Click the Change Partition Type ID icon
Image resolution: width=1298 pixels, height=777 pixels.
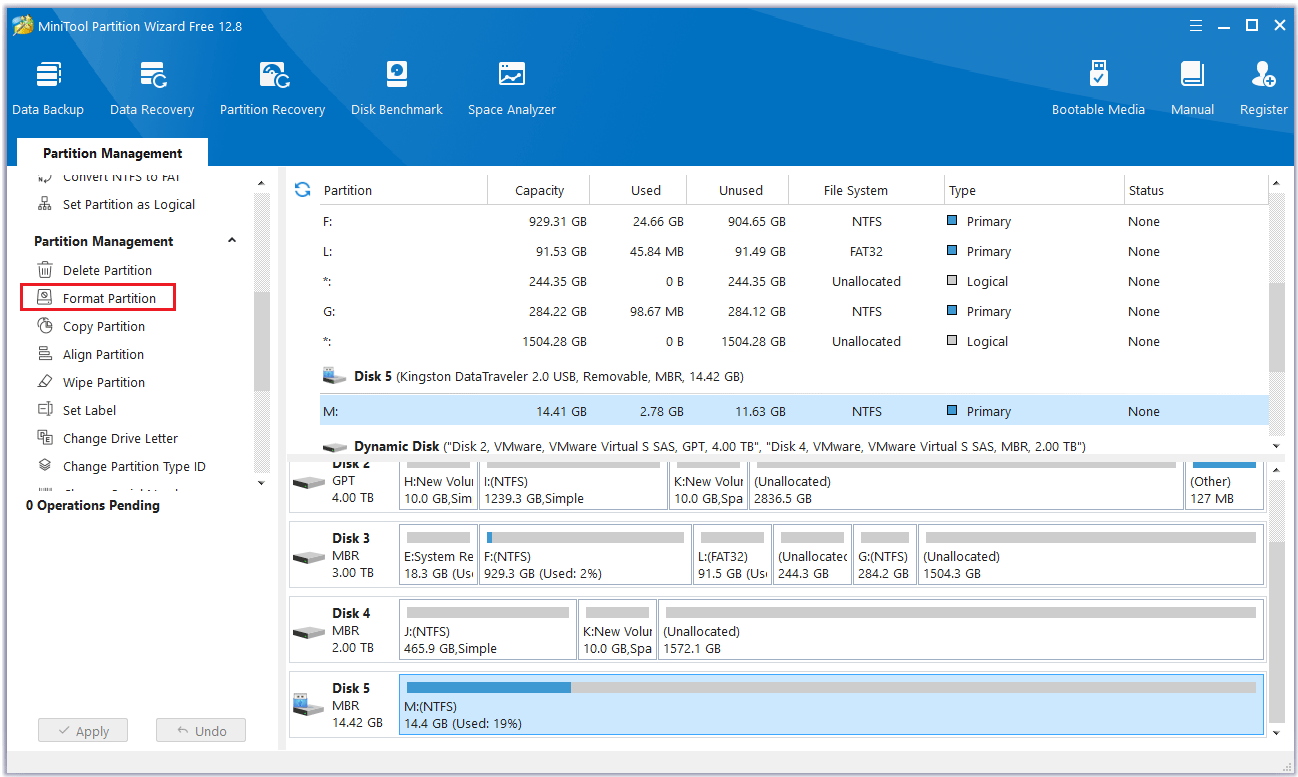[x=45, y=466]
